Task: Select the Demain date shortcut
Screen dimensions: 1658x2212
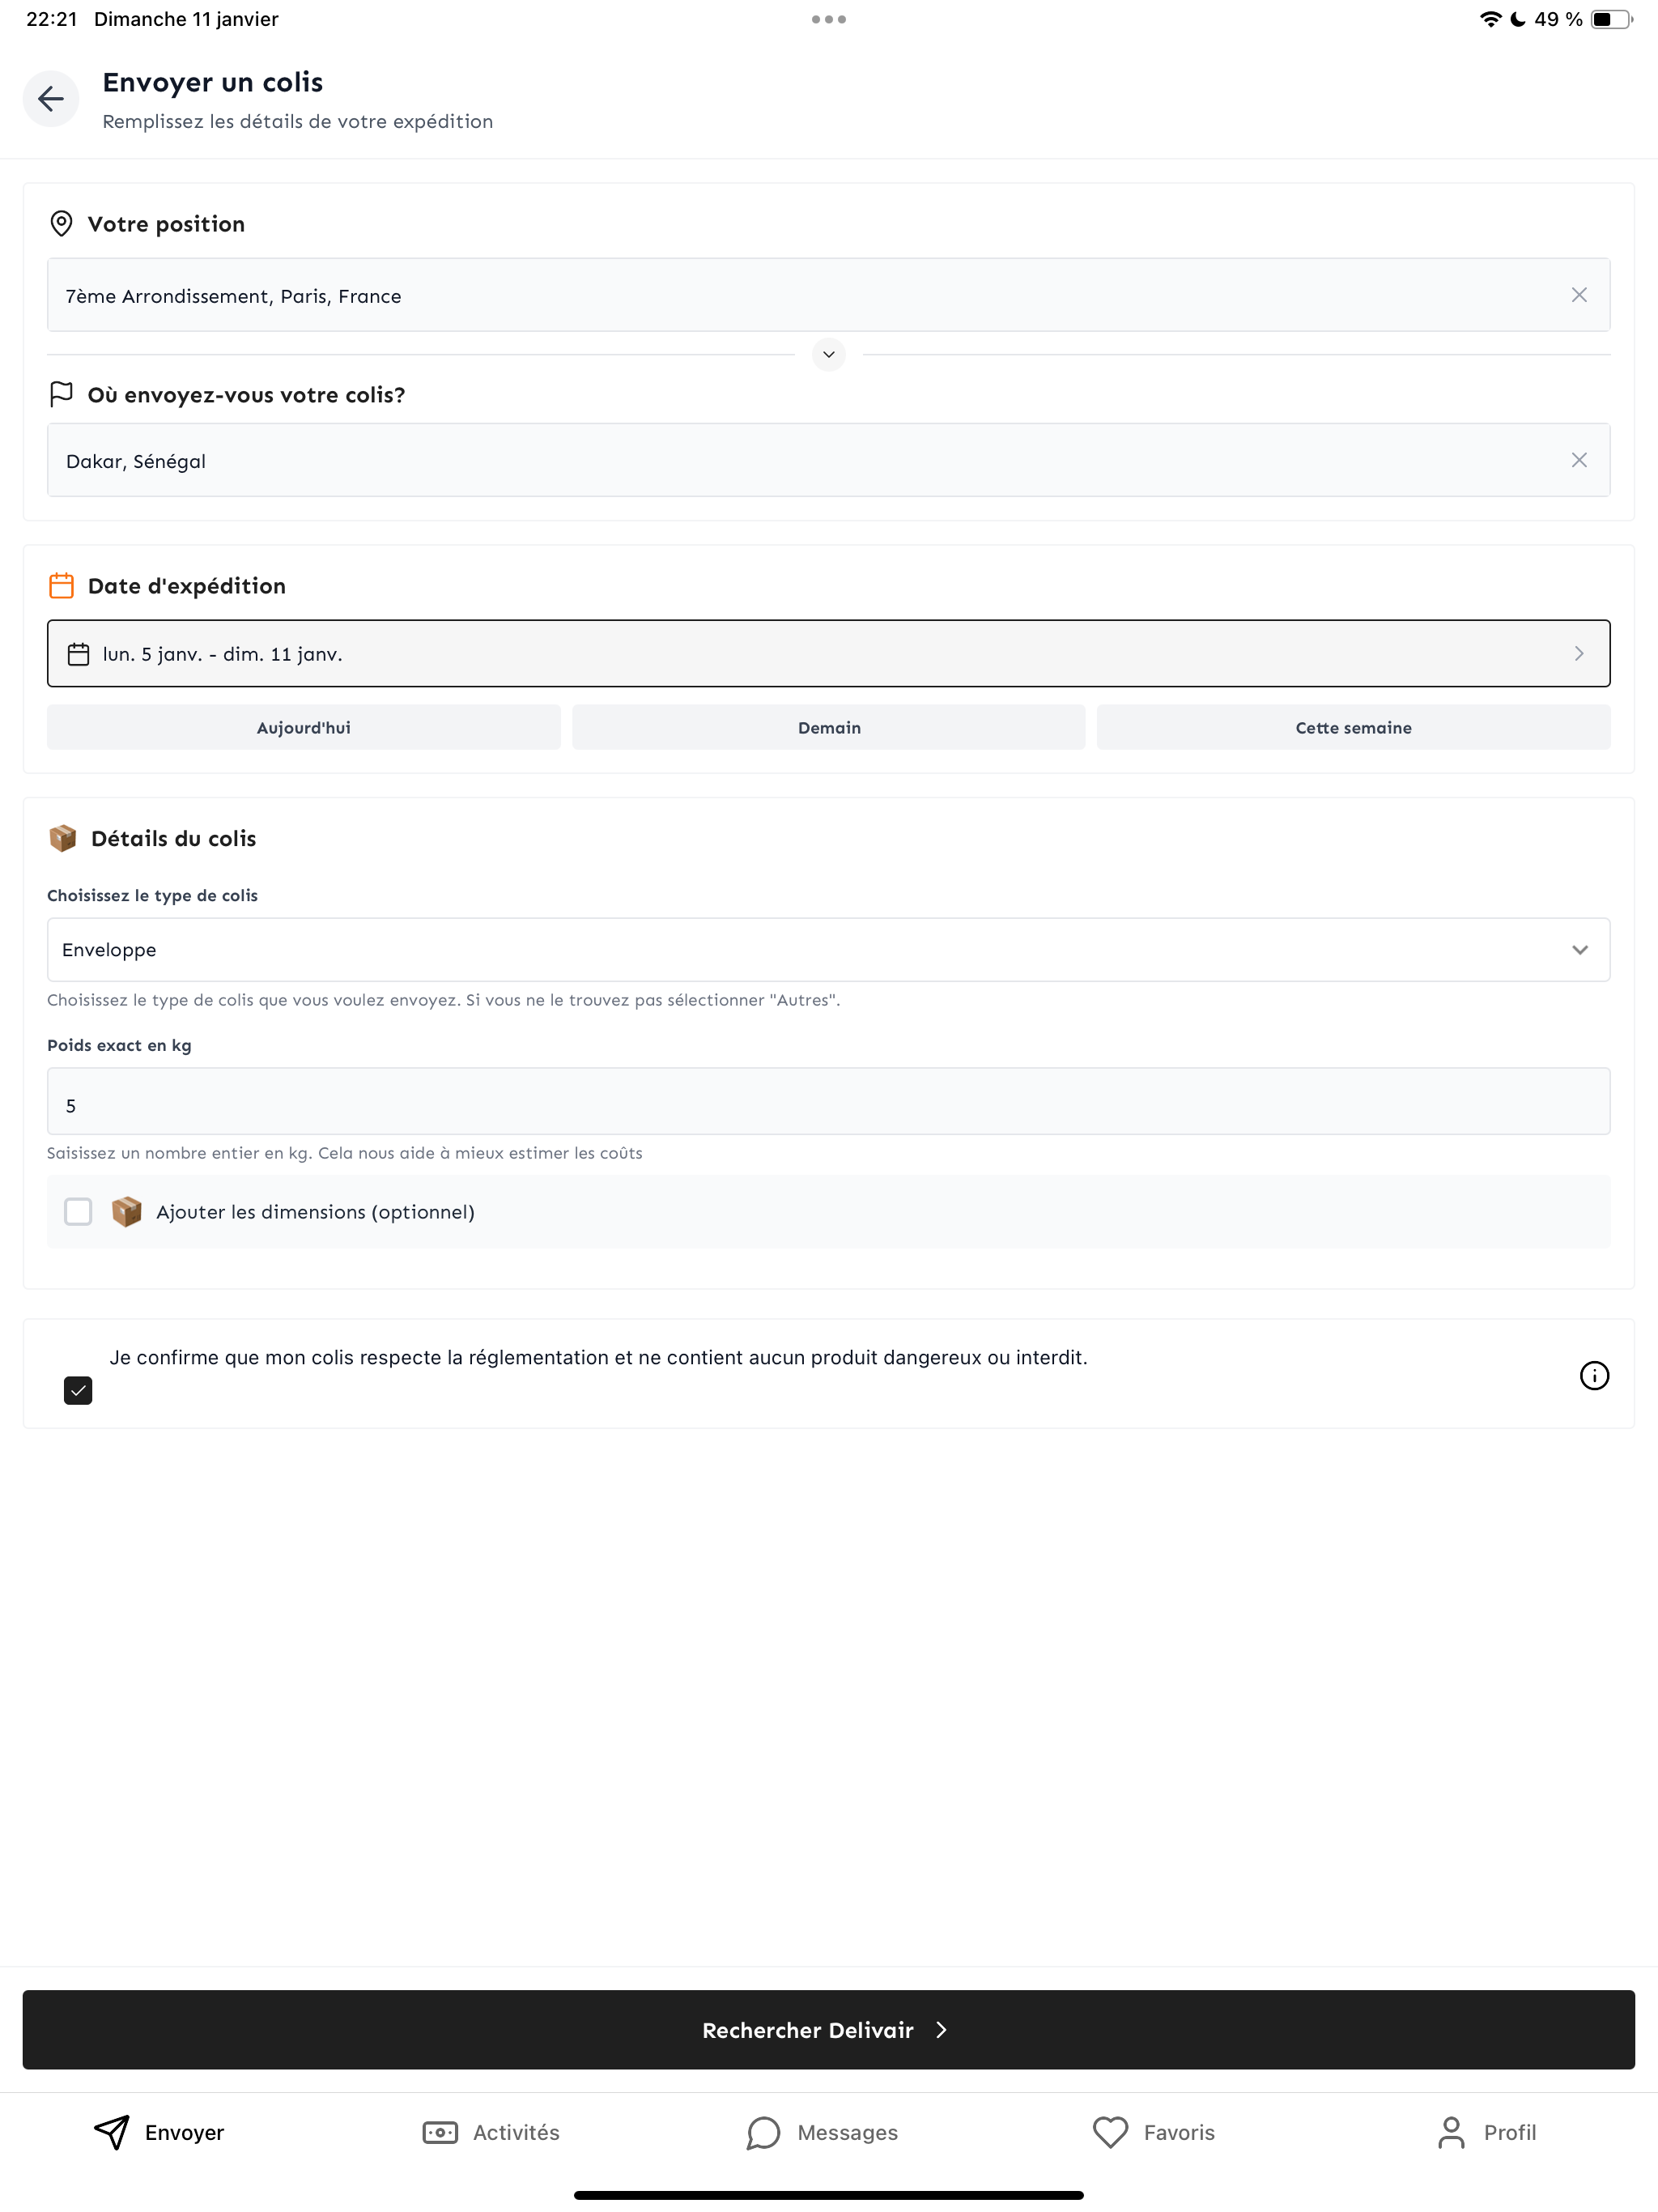Action: tap(828, 727)
